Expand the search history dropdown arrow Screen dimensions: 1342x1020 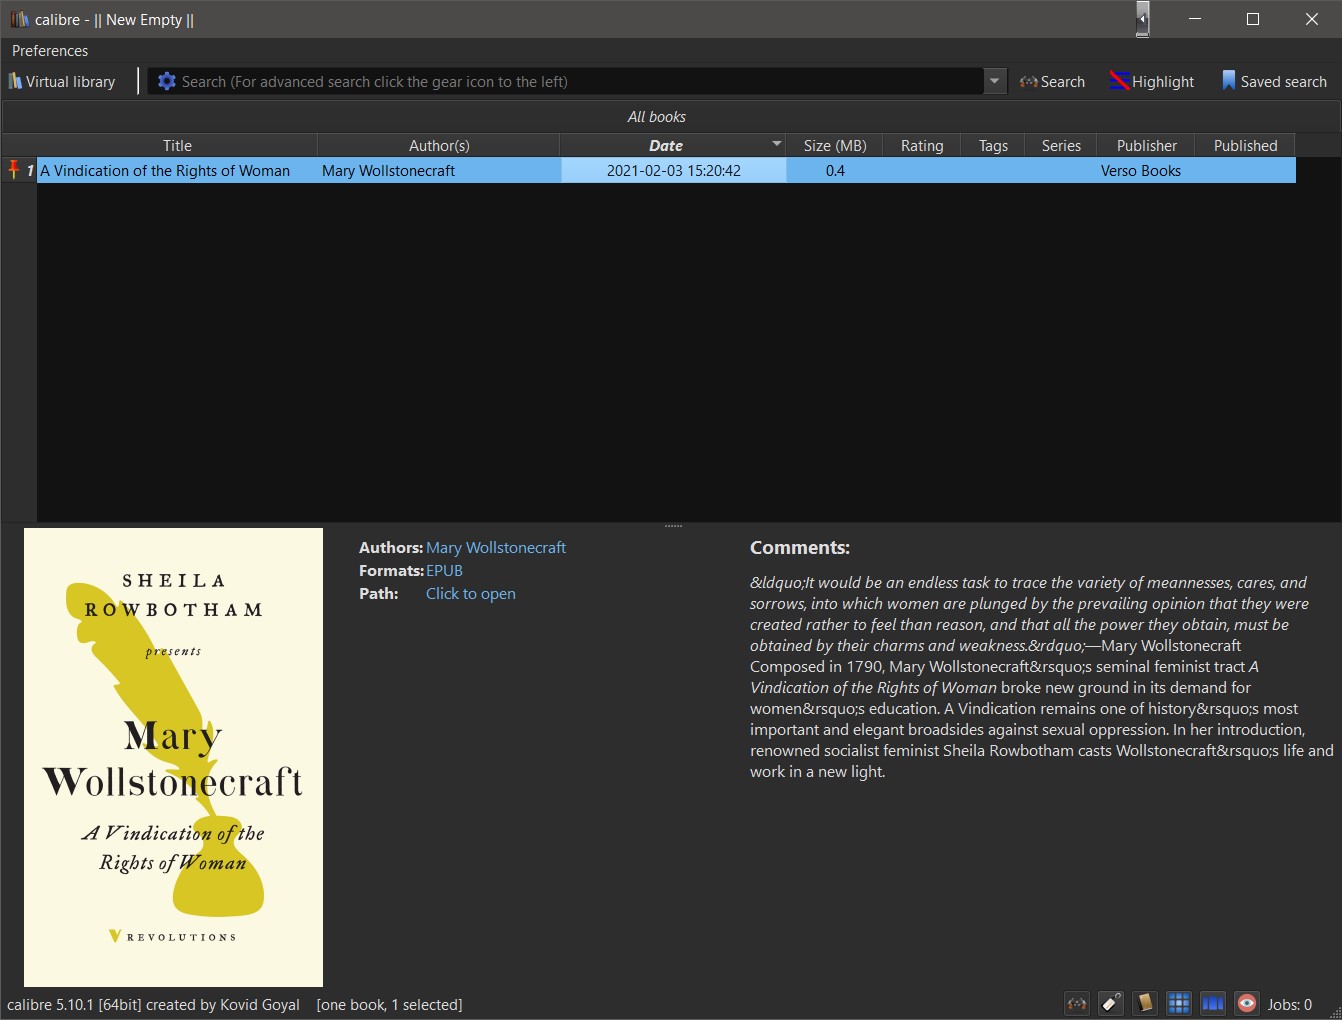point(994,82)
